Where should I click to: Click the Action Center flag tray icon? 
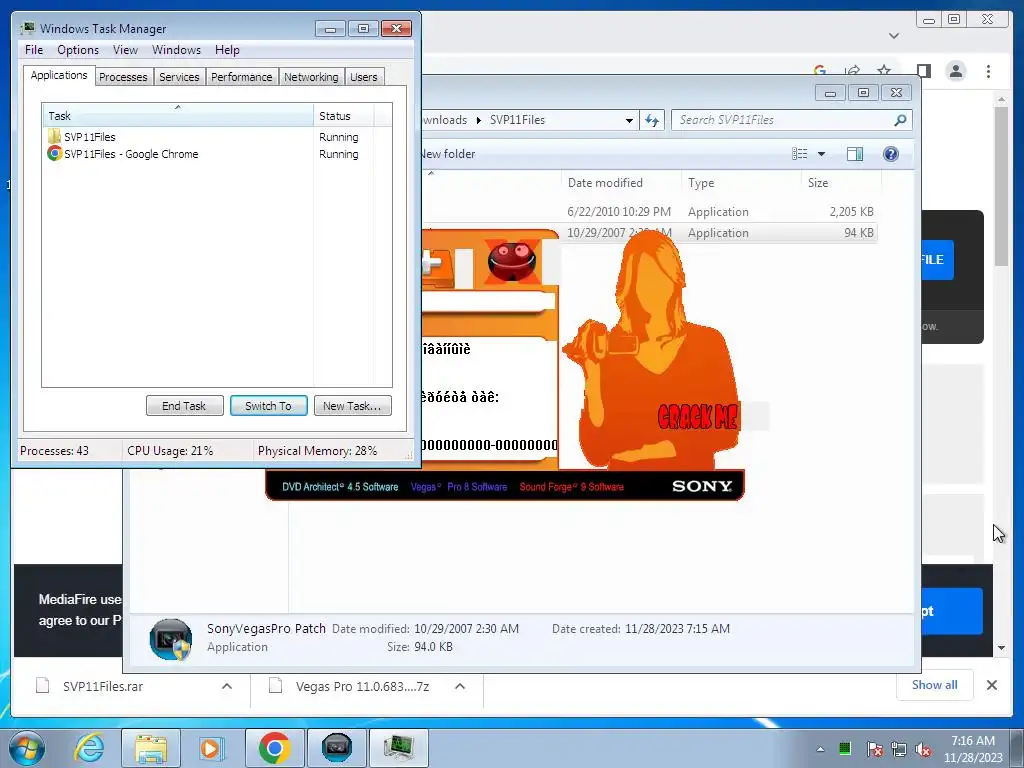pyautogui.click(x=874, y=749)
